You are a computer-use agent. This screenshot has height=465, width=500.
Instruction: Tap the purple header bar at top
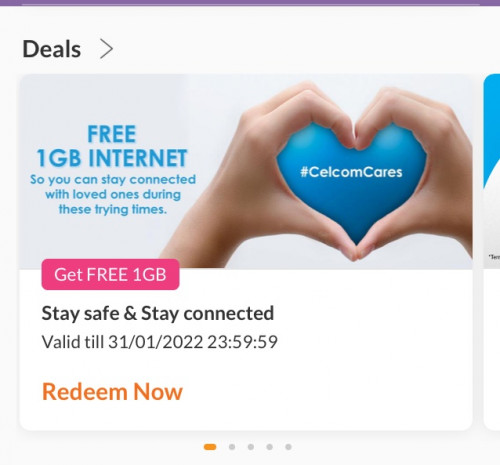(x=250, y=3)
